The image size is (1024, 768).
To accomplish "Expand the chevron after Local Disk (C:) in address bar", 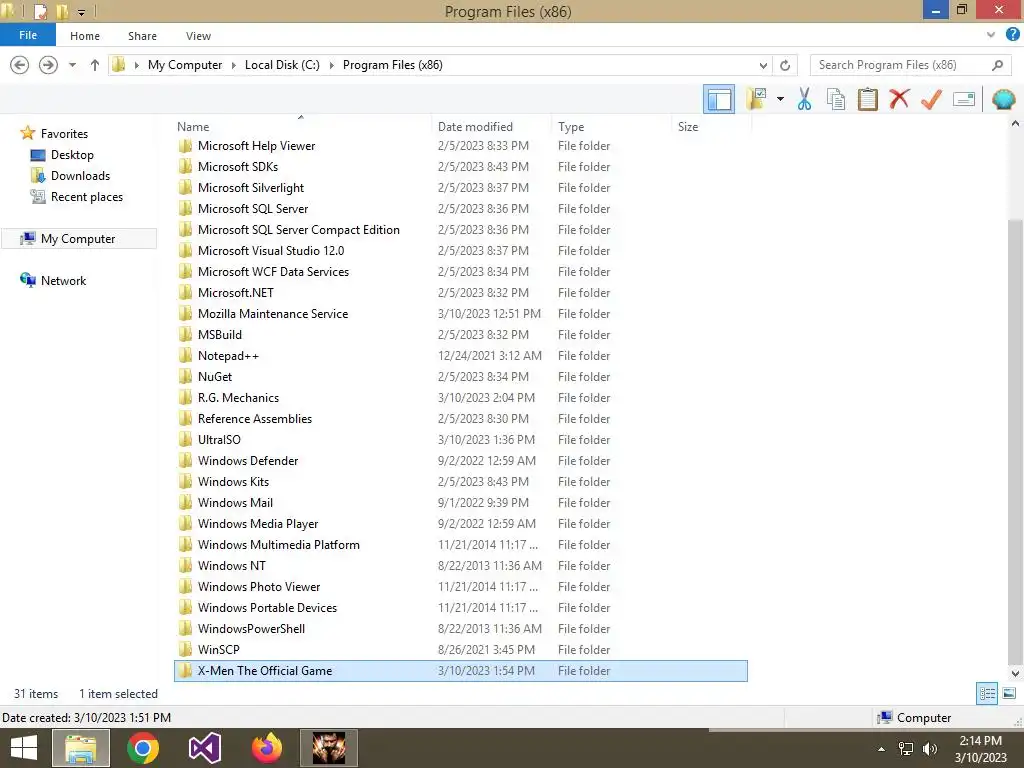I will point(332,65).
